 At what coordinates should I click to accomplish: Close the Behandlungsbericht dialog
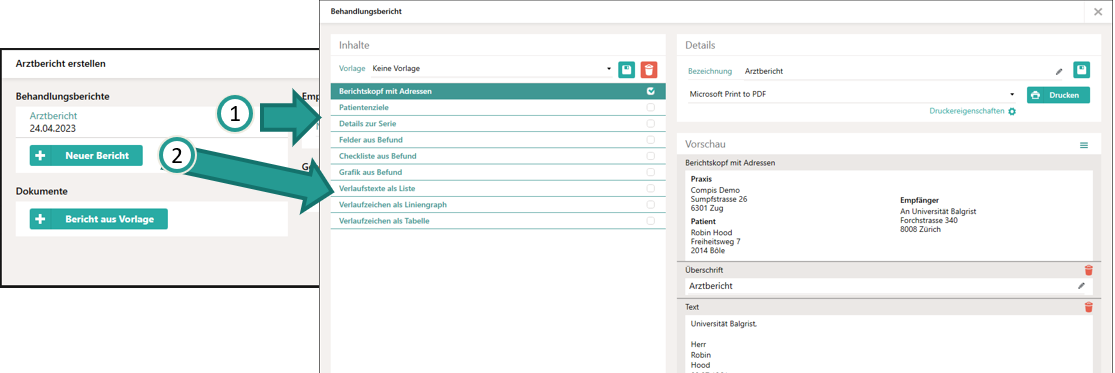point(1099,12)
